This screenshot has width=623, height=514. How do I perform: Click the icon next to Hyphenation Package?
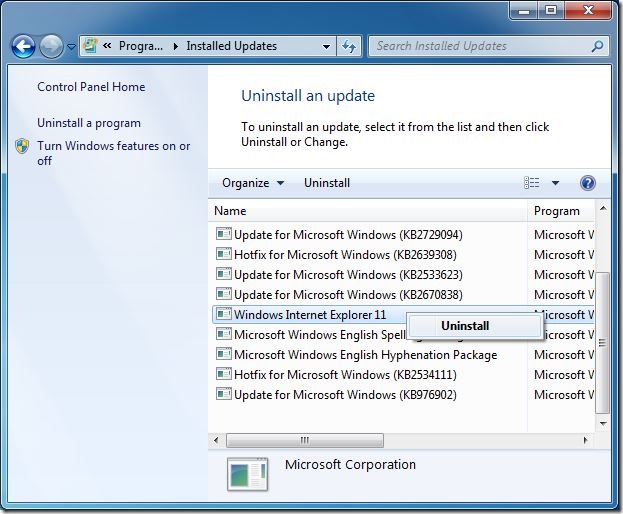224,354
